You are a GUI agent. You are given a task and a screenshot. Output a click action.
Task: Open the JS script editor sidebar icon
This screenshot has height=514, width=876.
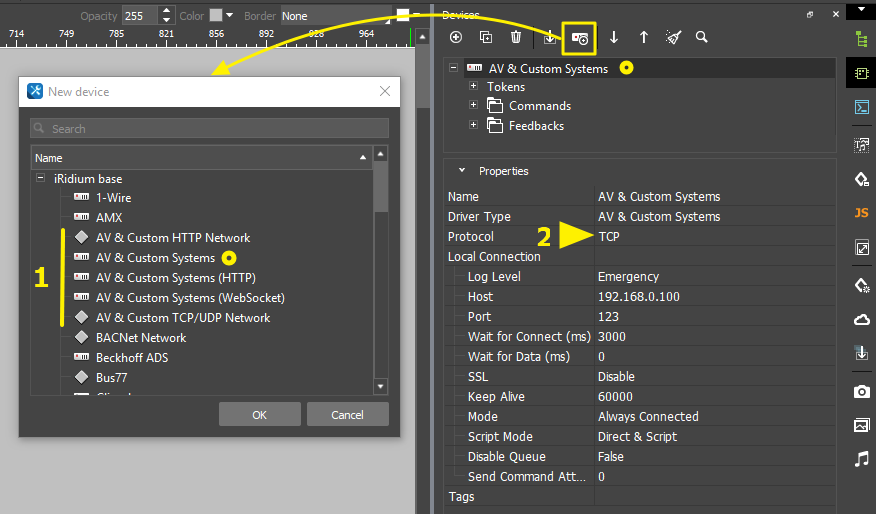click(x=861, y=213)
